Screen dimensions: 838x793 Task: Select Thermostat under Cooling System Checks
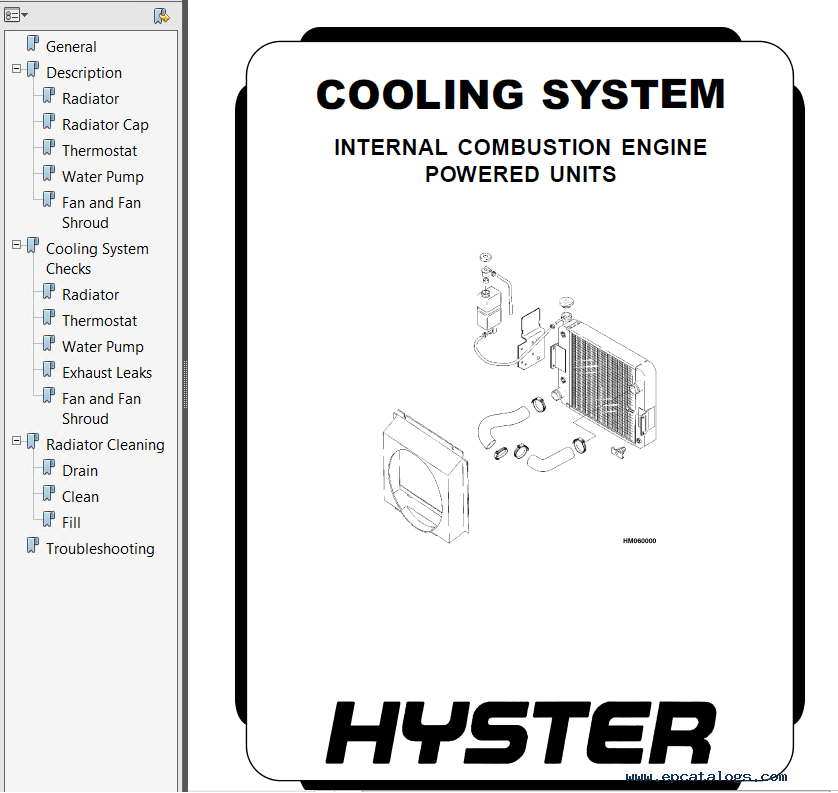click(99, 321)
